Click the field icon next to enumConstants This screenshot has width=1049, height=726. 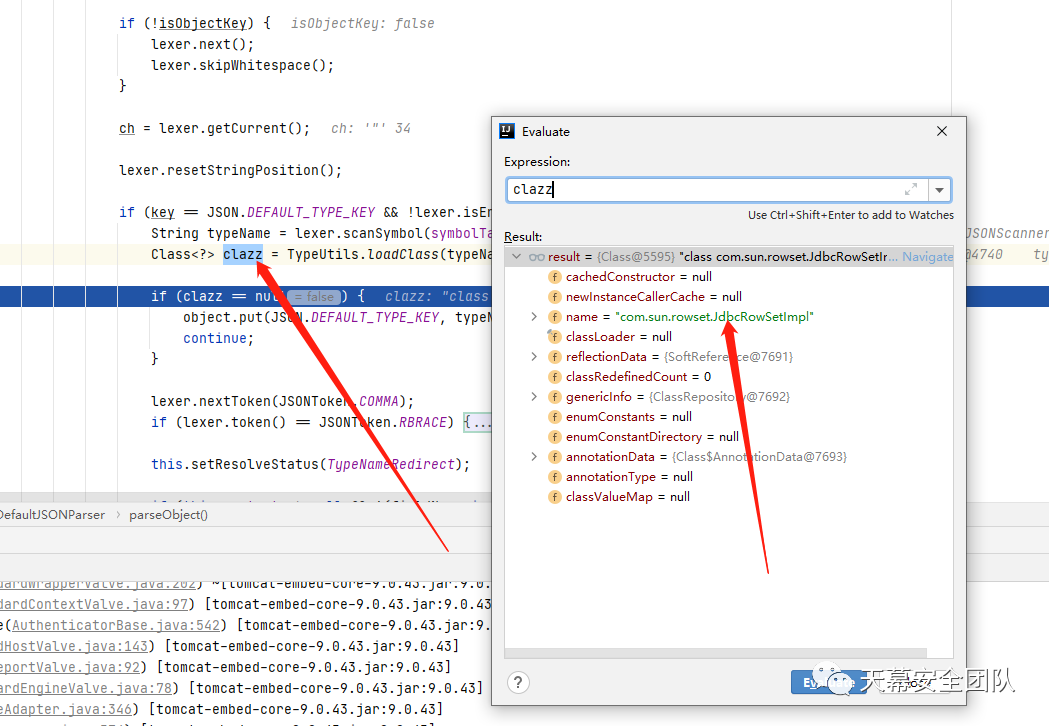(554, 417)
